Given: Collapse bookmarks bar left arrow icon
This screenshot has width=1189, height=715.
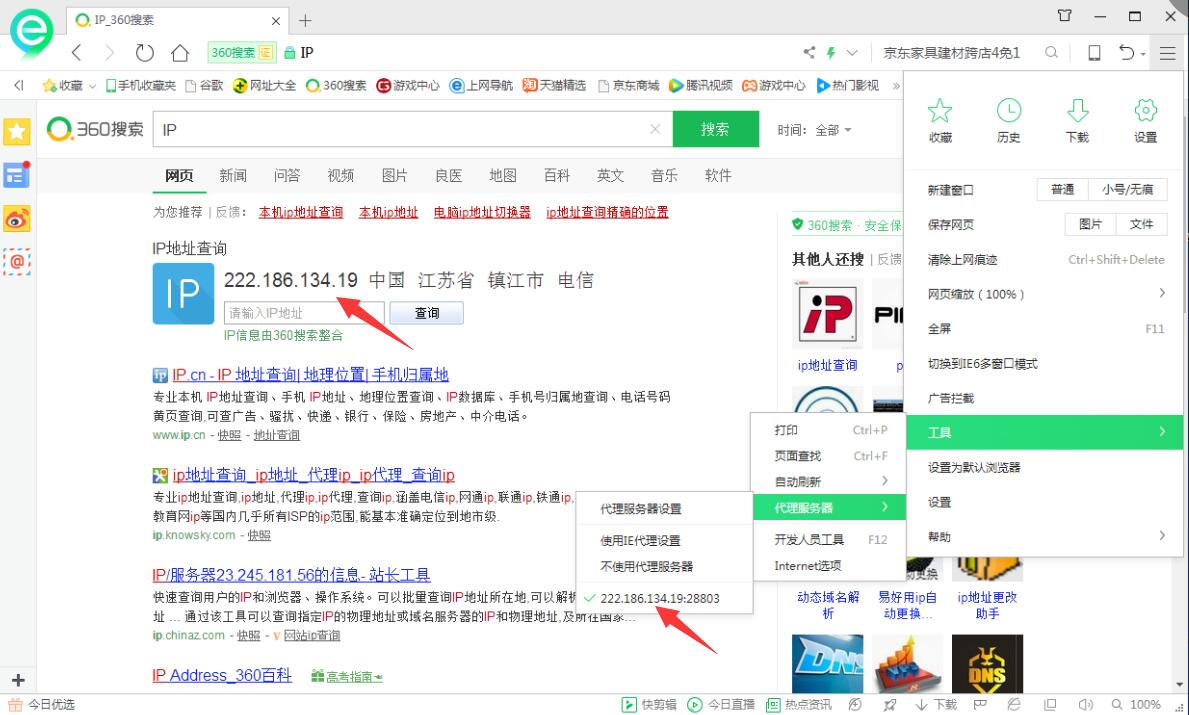Looking at the screenshot, I should tap(19, 85).
